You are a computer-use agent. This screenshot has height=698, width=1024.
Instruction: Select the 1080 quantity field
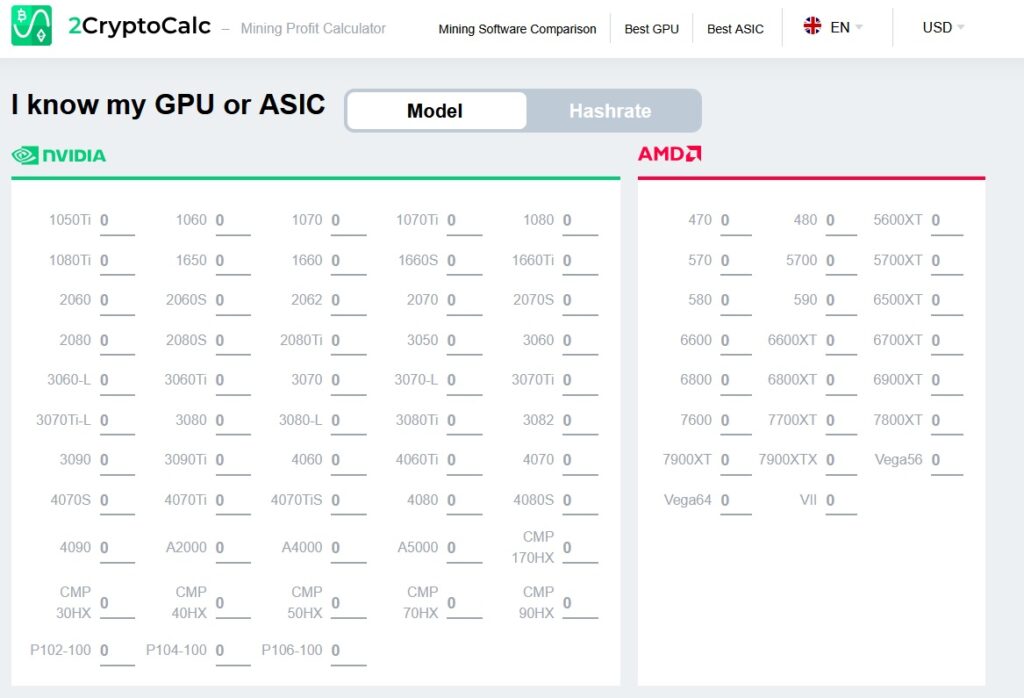point(580,221)
